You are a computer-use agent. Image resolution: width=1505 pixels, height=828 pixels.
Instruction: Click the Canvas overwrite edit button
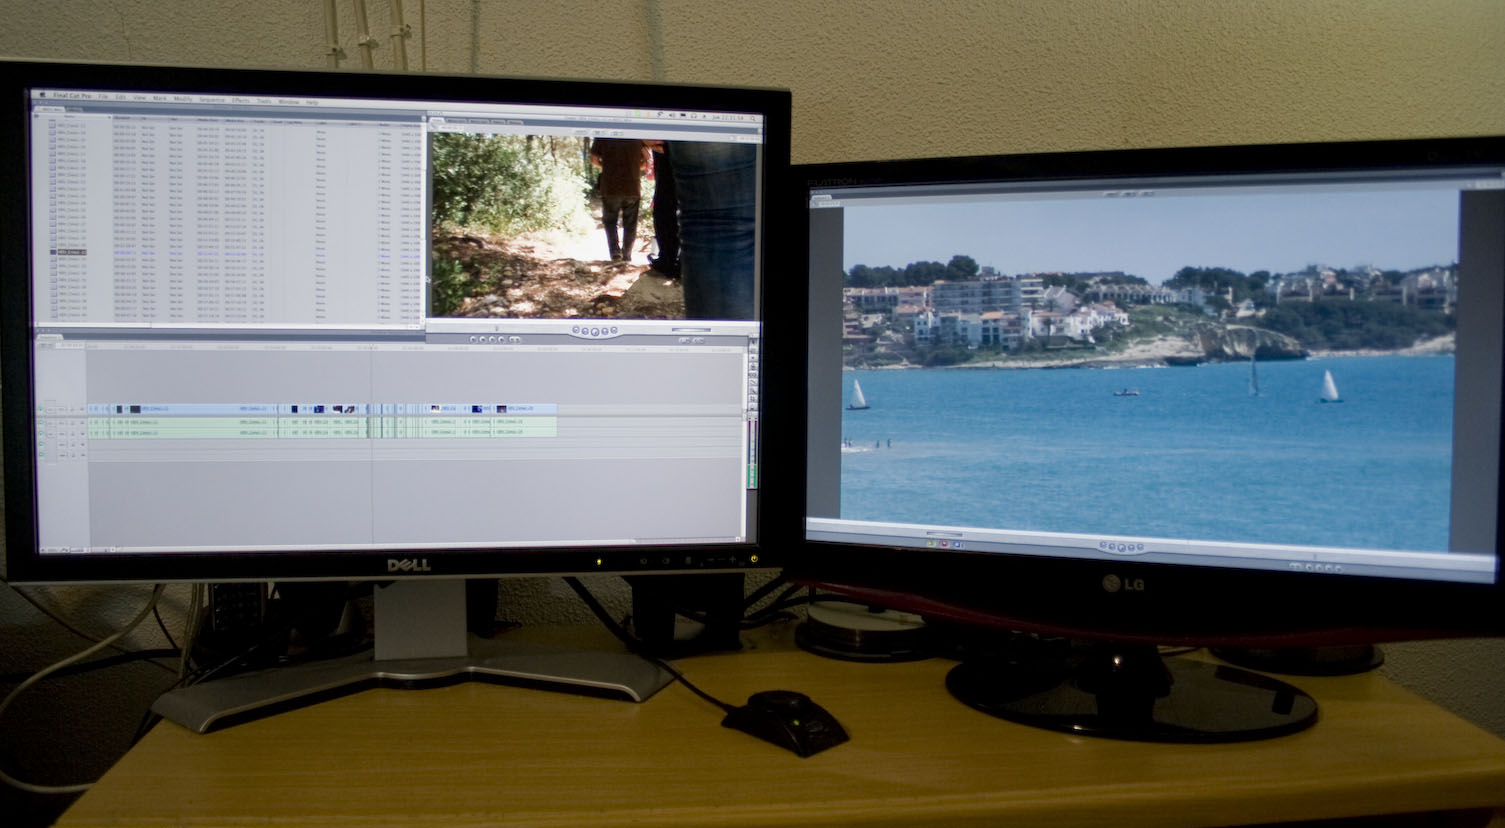tap(942, 544)
